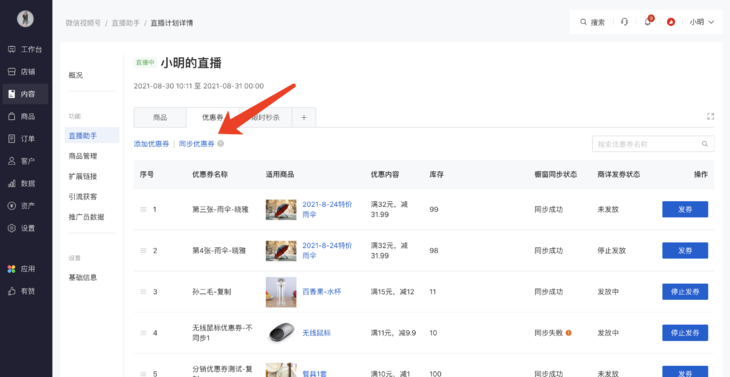
Task: Click the 同步失败 status text
Action: pyautogui.click(x=548, y=333)
